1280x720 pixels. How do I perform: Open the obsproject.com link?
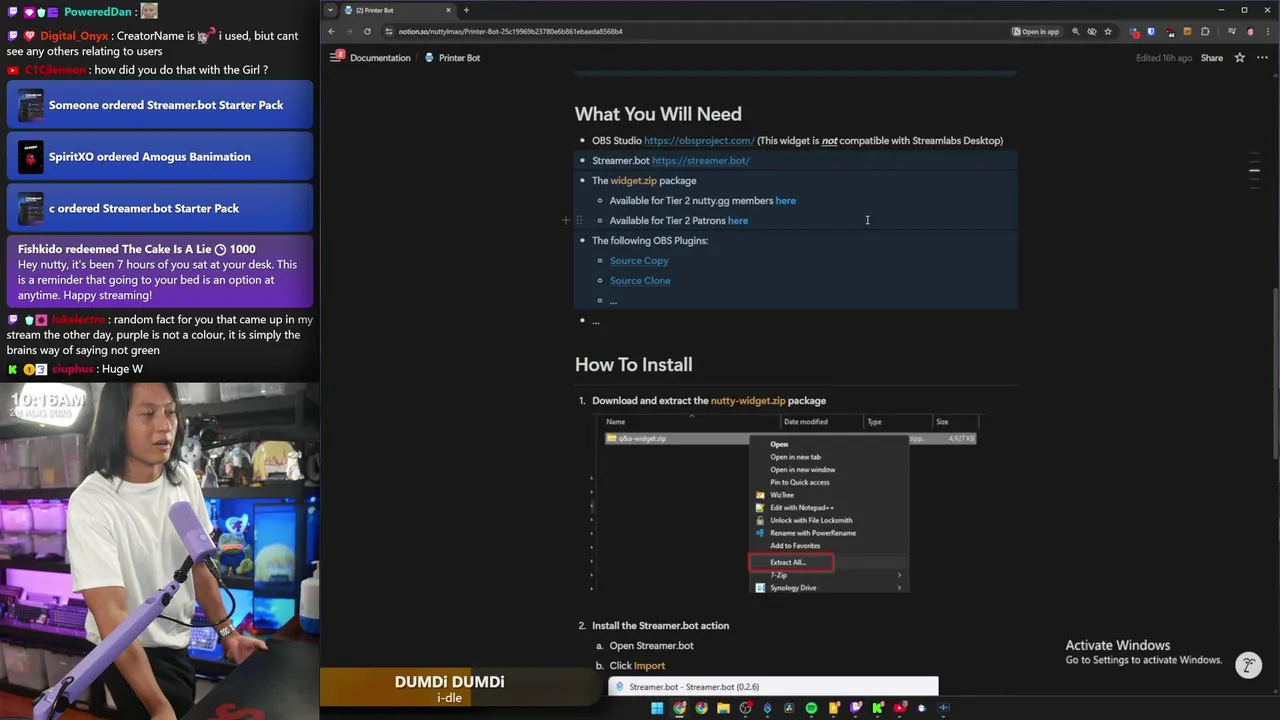pyautogui.click(x=699, y=141)
